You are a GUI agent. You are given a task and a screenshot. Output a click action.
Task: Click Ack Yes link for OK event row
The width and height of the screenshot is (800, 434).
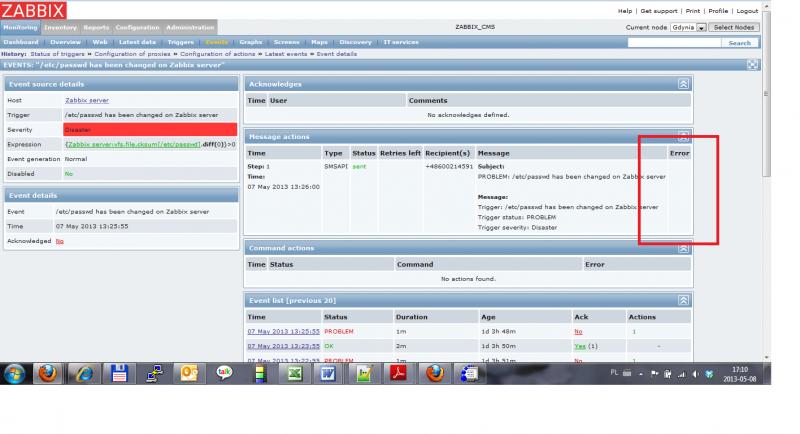[580, 346]
